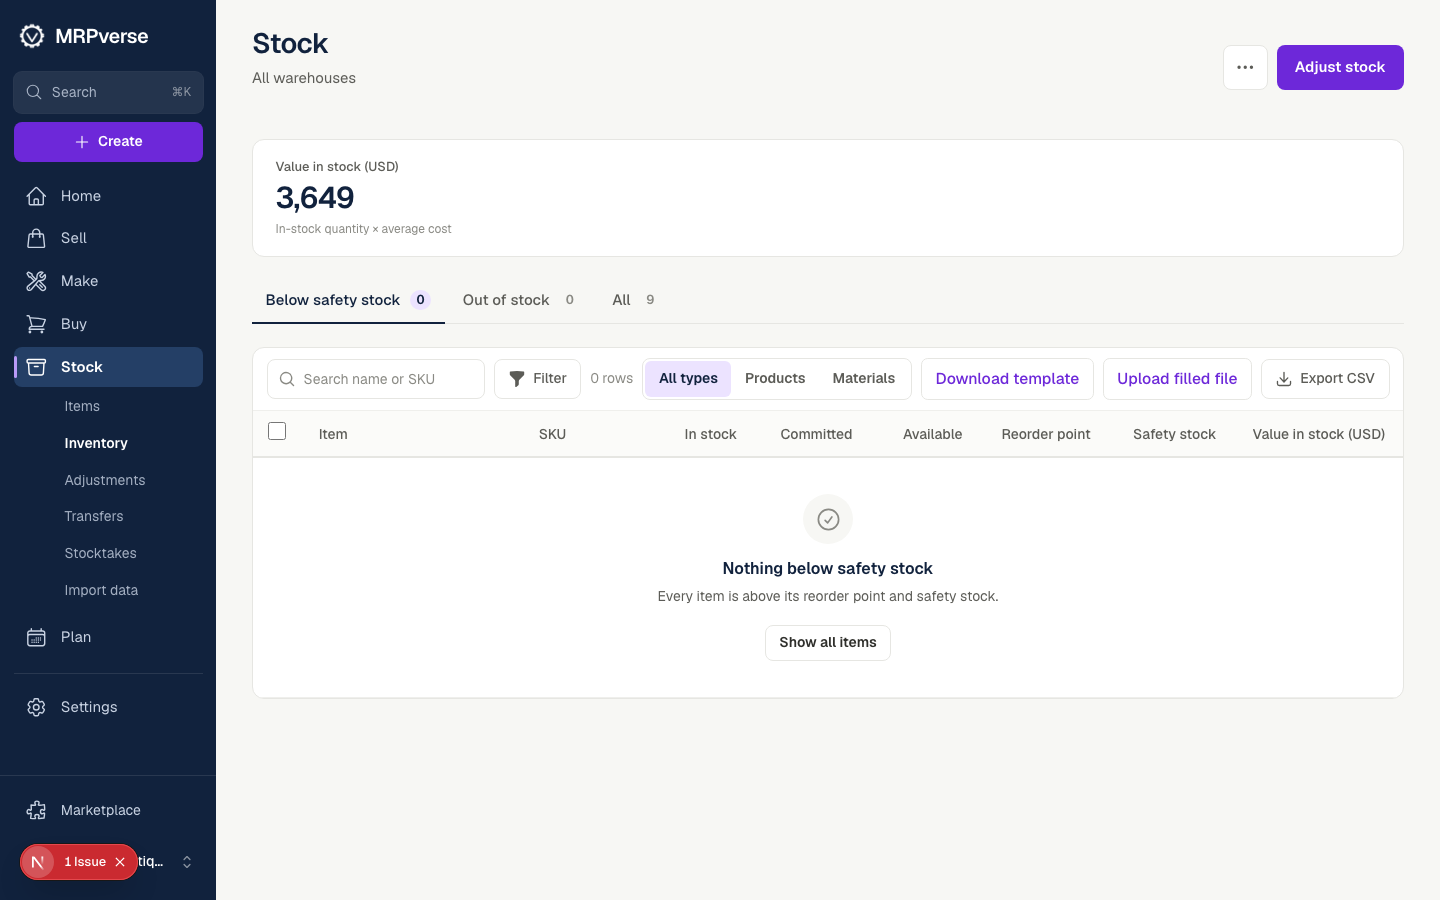Click Show all items button

828,643
